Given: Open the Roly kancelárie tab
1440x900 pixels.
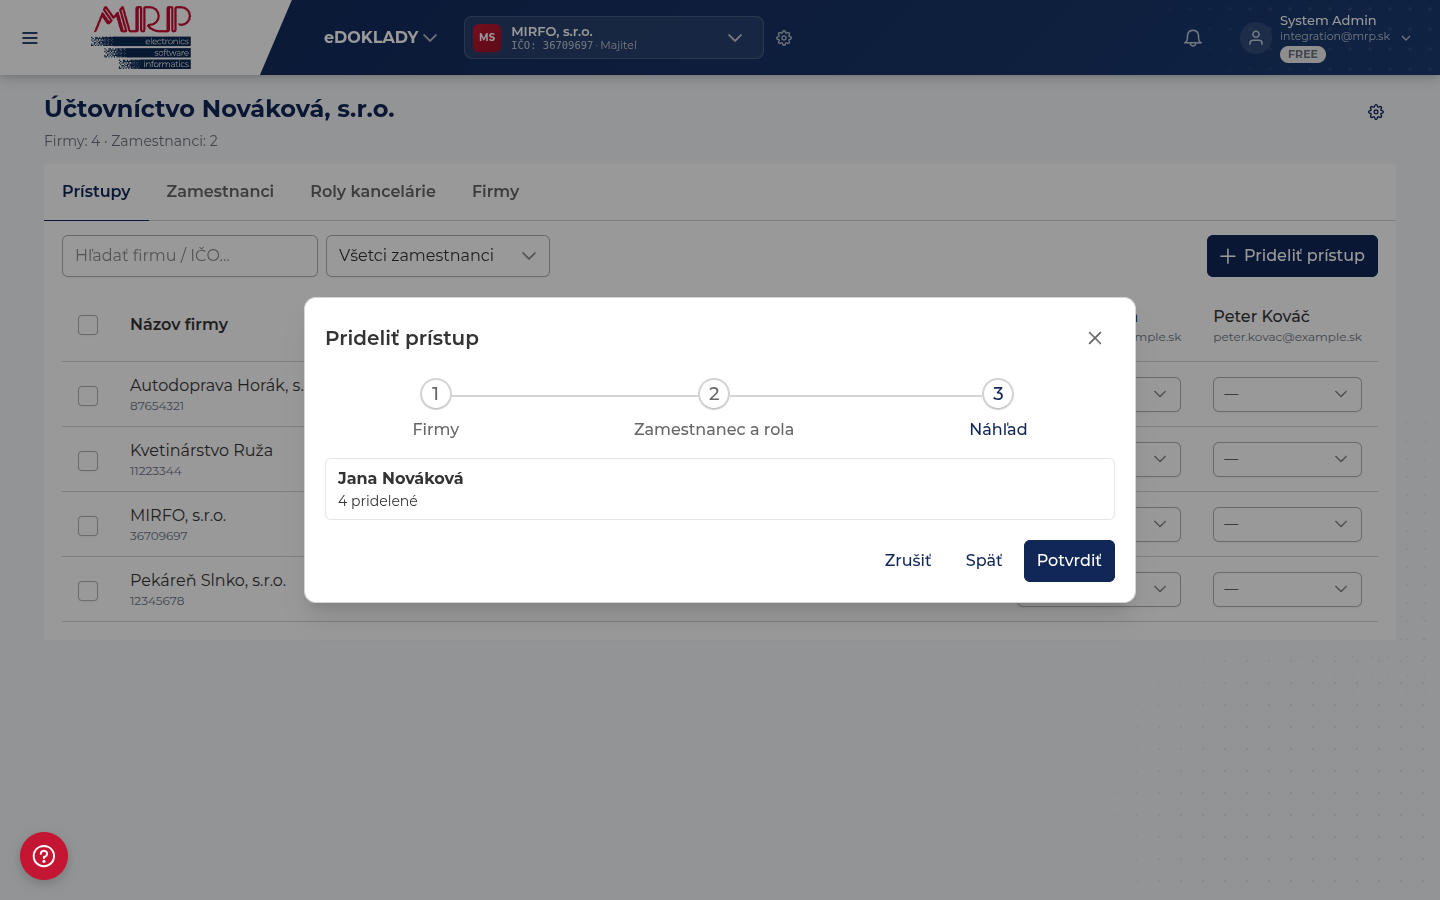Looking at the screenshot, I should click(x=373, y=191).
